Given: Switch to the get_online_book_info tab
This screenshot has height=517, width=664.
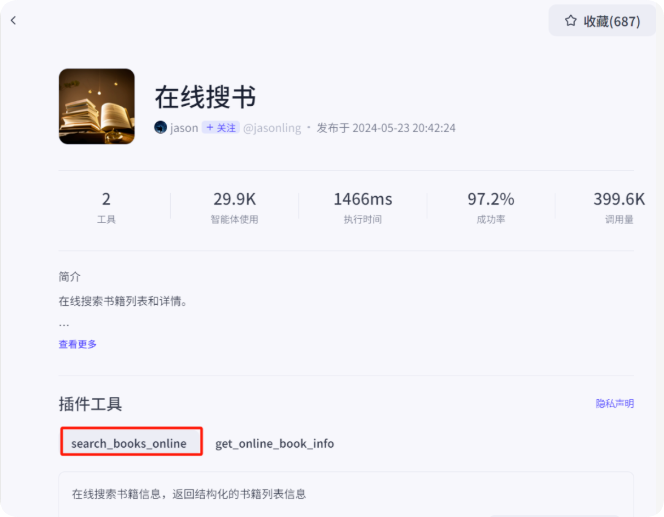Looking at the screenshot, I should point(274,443).
